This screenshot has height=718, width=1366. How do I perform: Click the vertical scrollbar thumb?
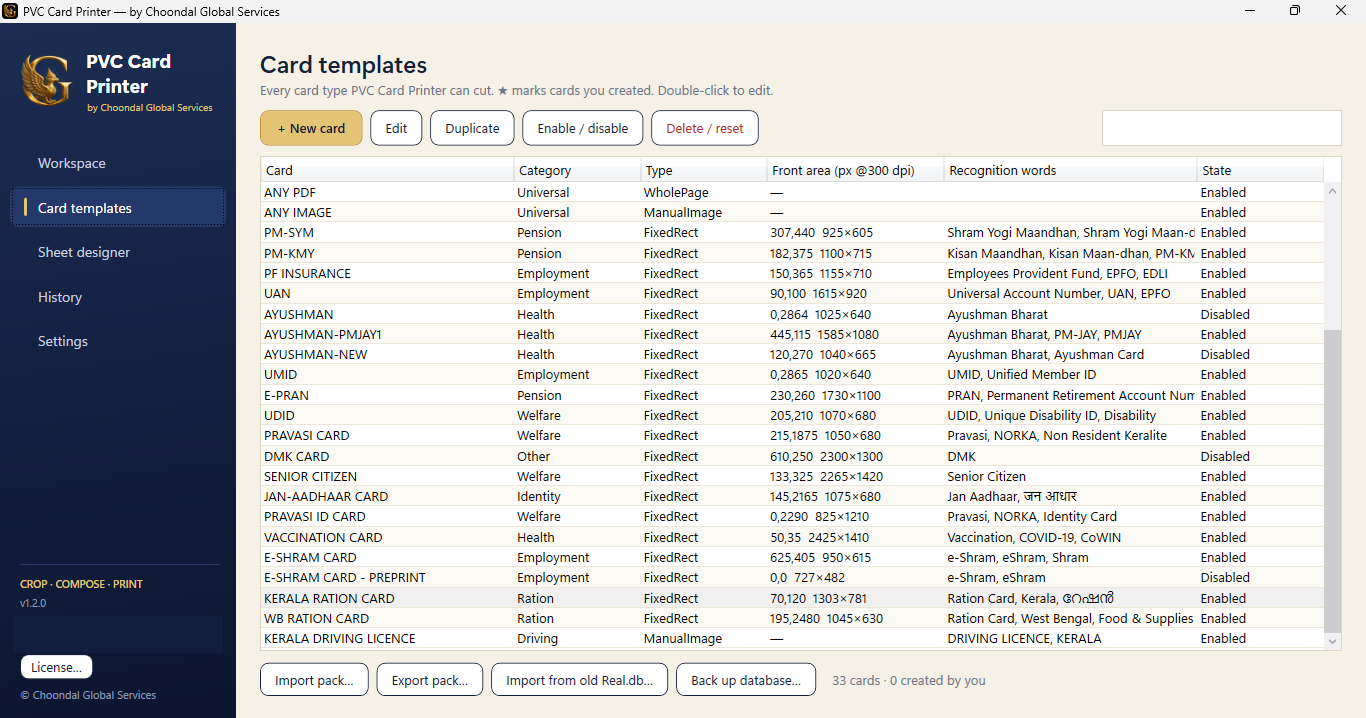[x=1332, y=480]
